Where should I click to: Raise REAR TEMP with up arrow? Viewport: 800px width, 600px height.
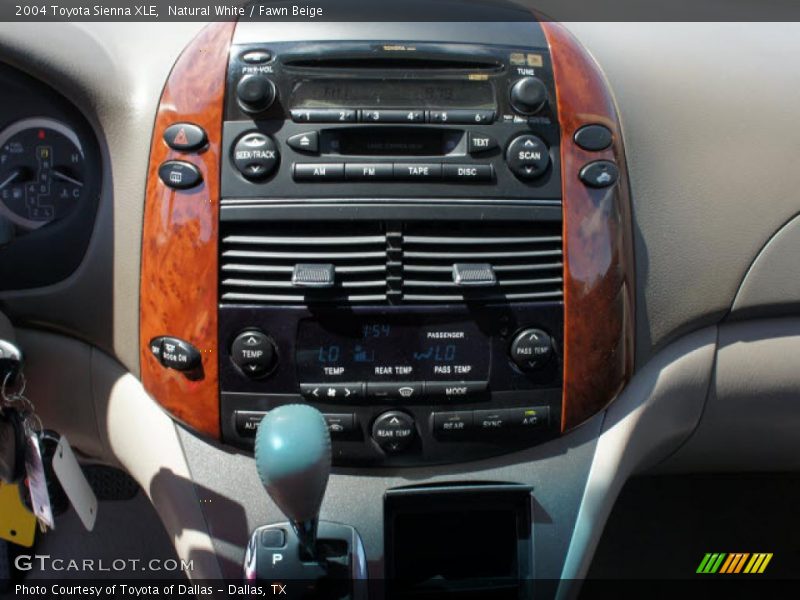click(x=393, y=421)
